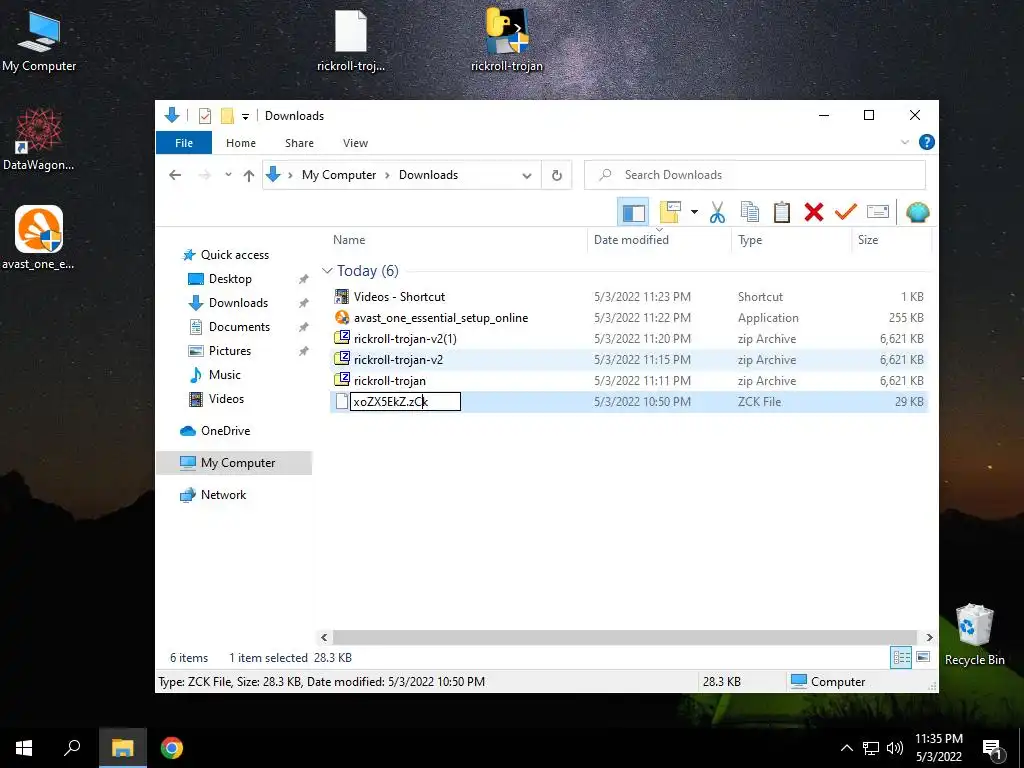The image size is (1024, 768).
Task: Open recent locations dropdown arrow
Action: click(228, 175)
